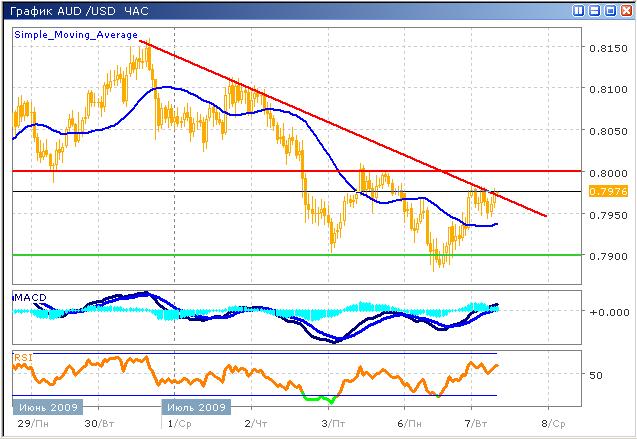
Task: Click the vertical tile icon in title bar
Action: (x=579, y=10)
